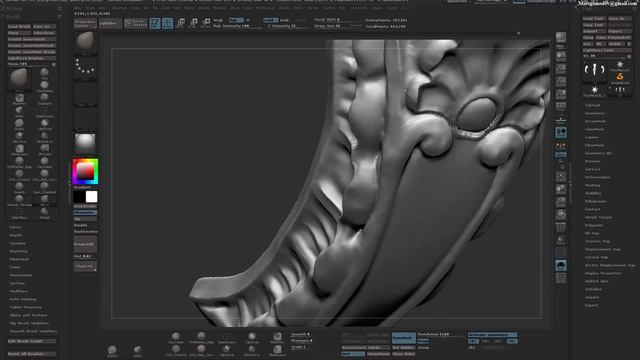Expand the Auto Masking section in Brush palette
This screenshot has height=360, width=640.
click(x=23, y=299)
